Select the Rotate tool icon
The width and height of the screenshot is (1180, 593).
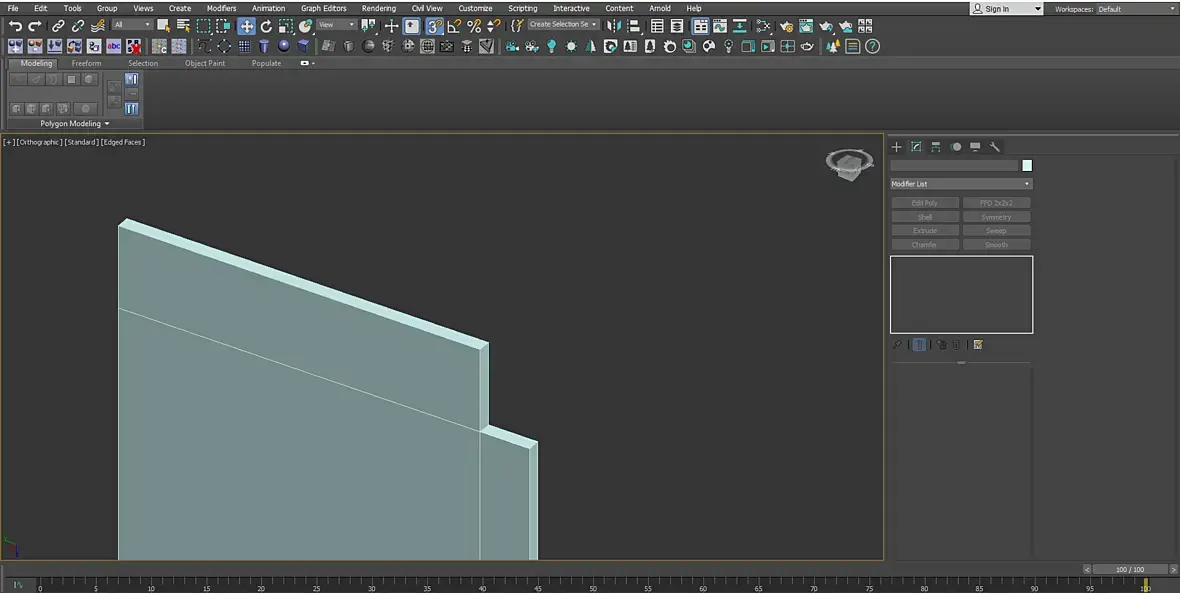(x=266, y=26)
